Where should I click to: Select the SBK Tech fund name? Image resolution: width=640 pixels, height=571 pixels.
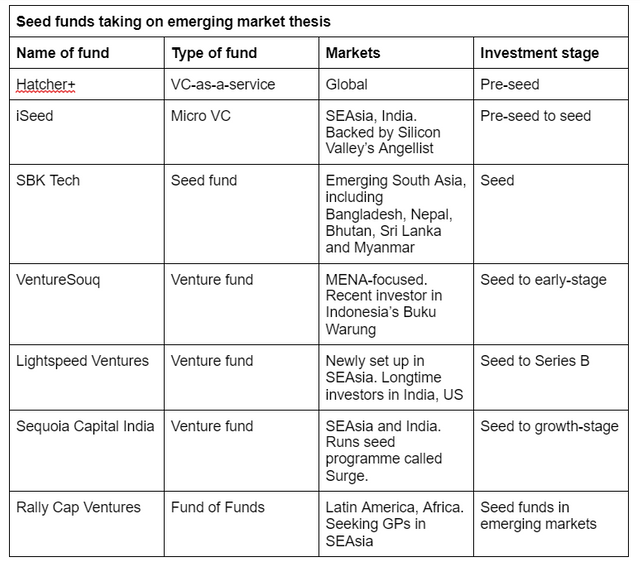point(48,181)
